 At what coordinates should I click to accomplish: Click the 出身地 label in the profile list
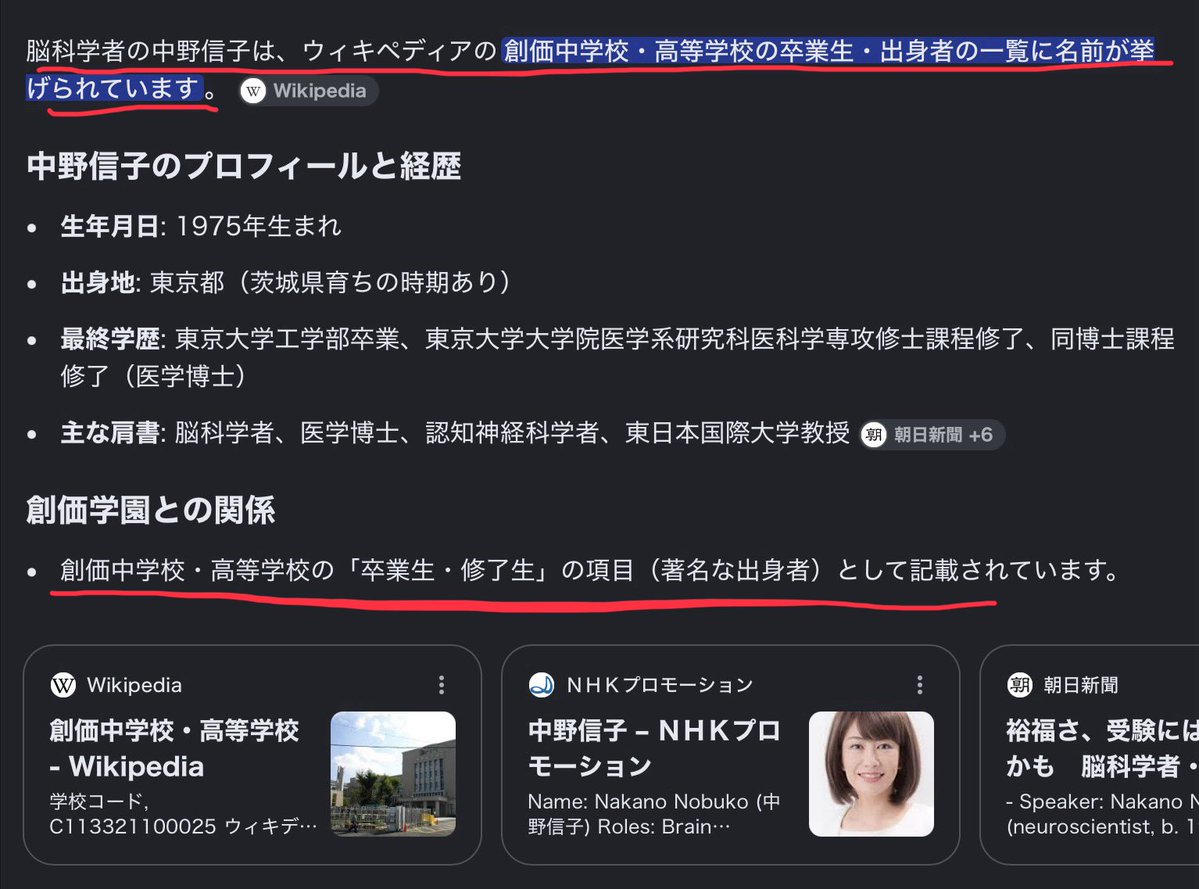coord(98,283)
